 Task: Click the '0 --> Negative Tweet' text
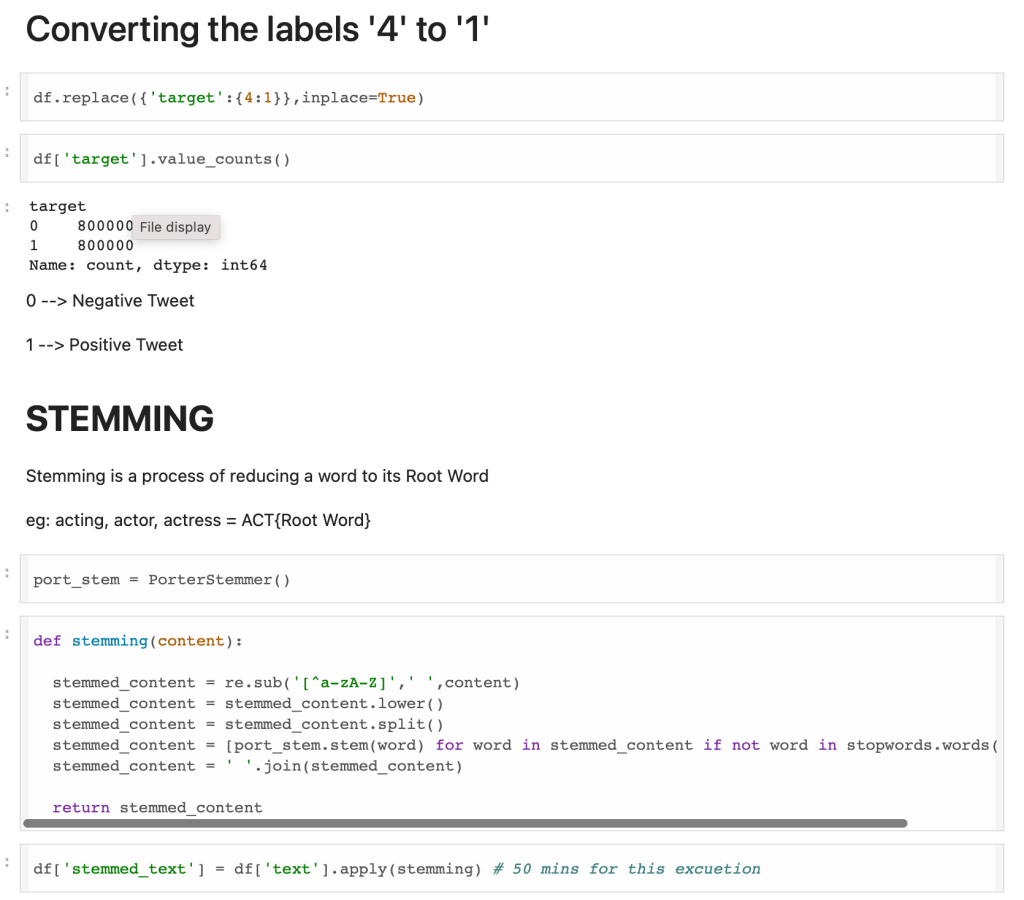(x=110, y=301)
